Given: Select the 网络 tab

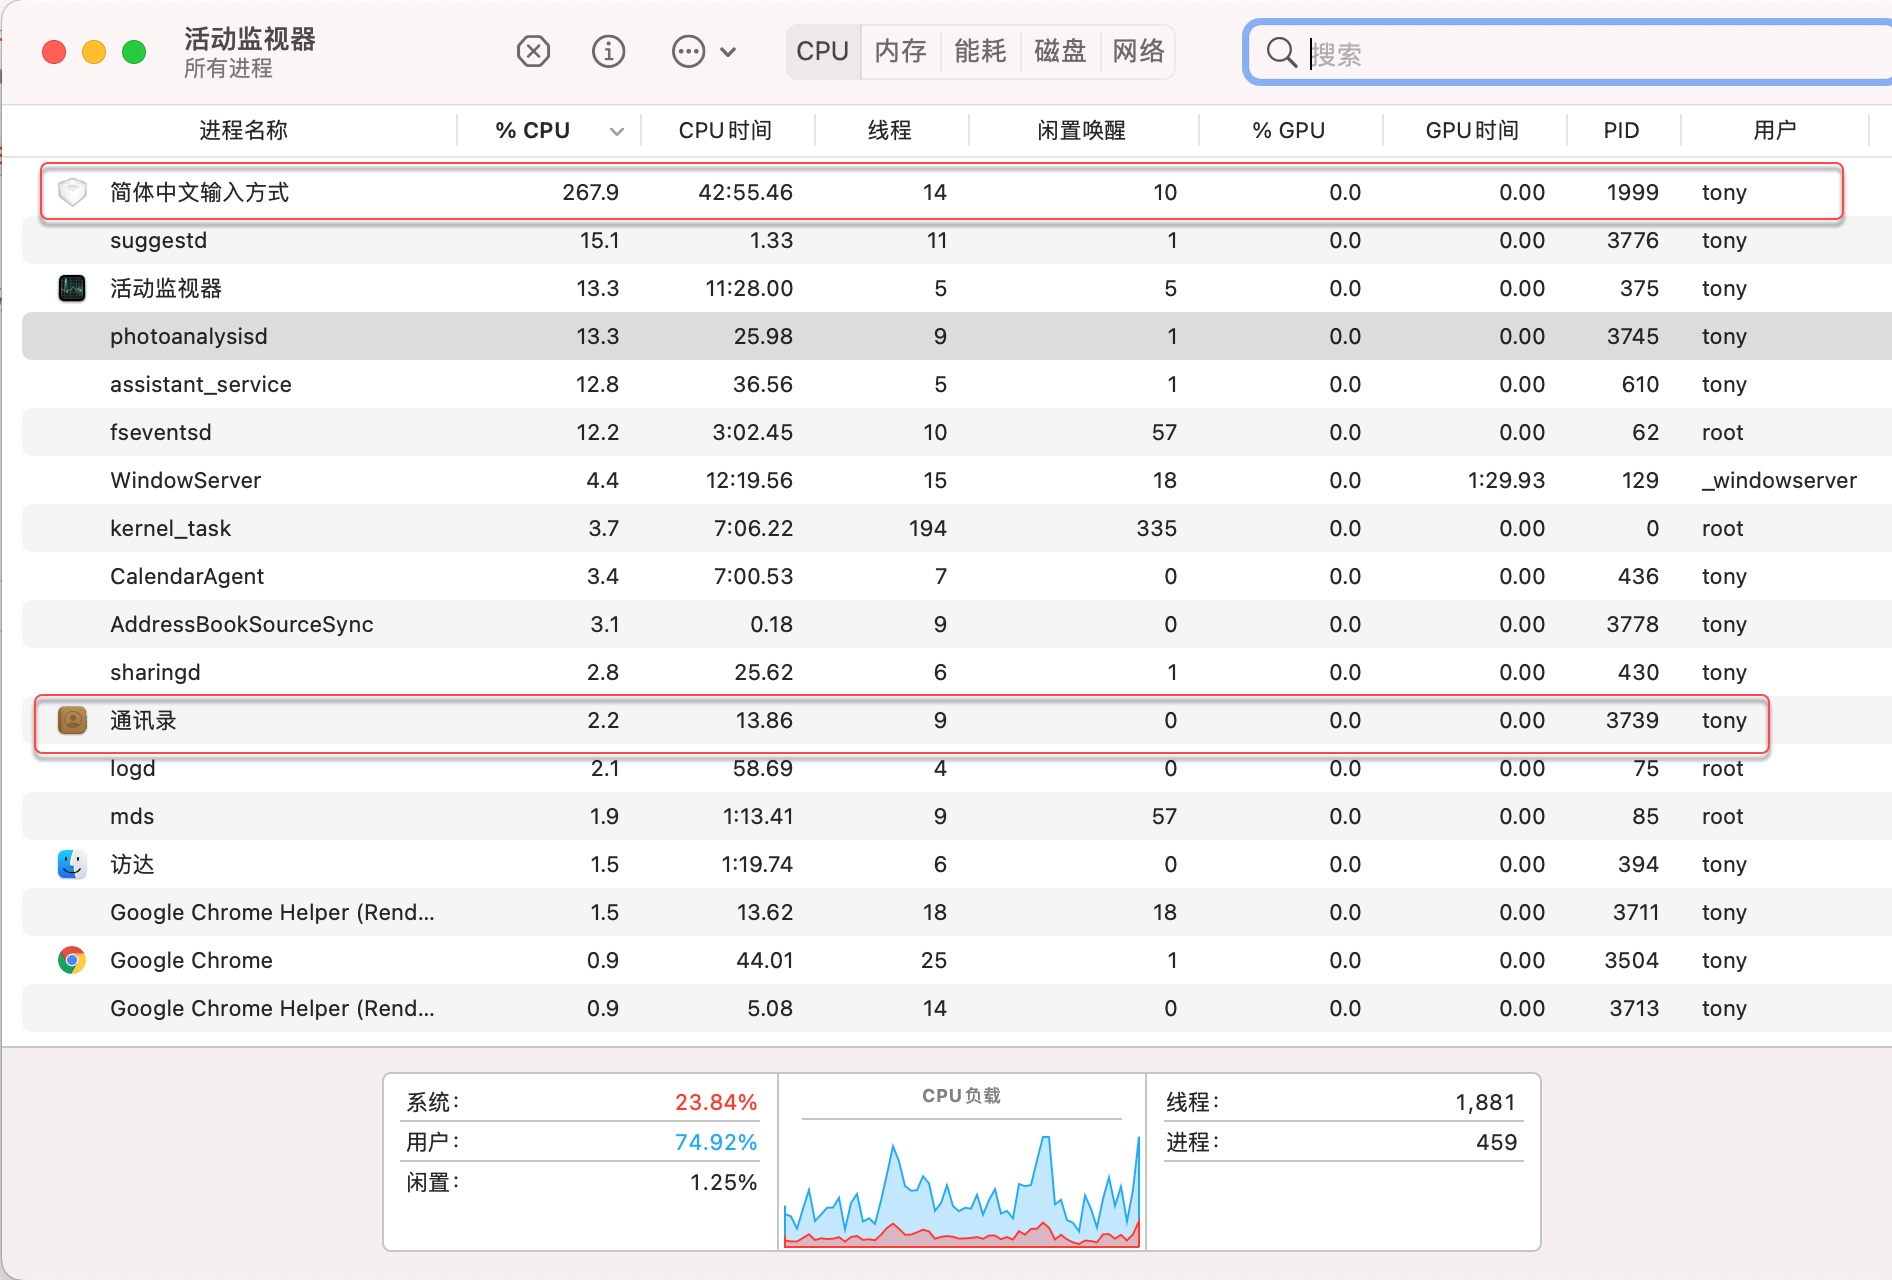Looking at the screenshot, I should click(x=1138, y=51).
